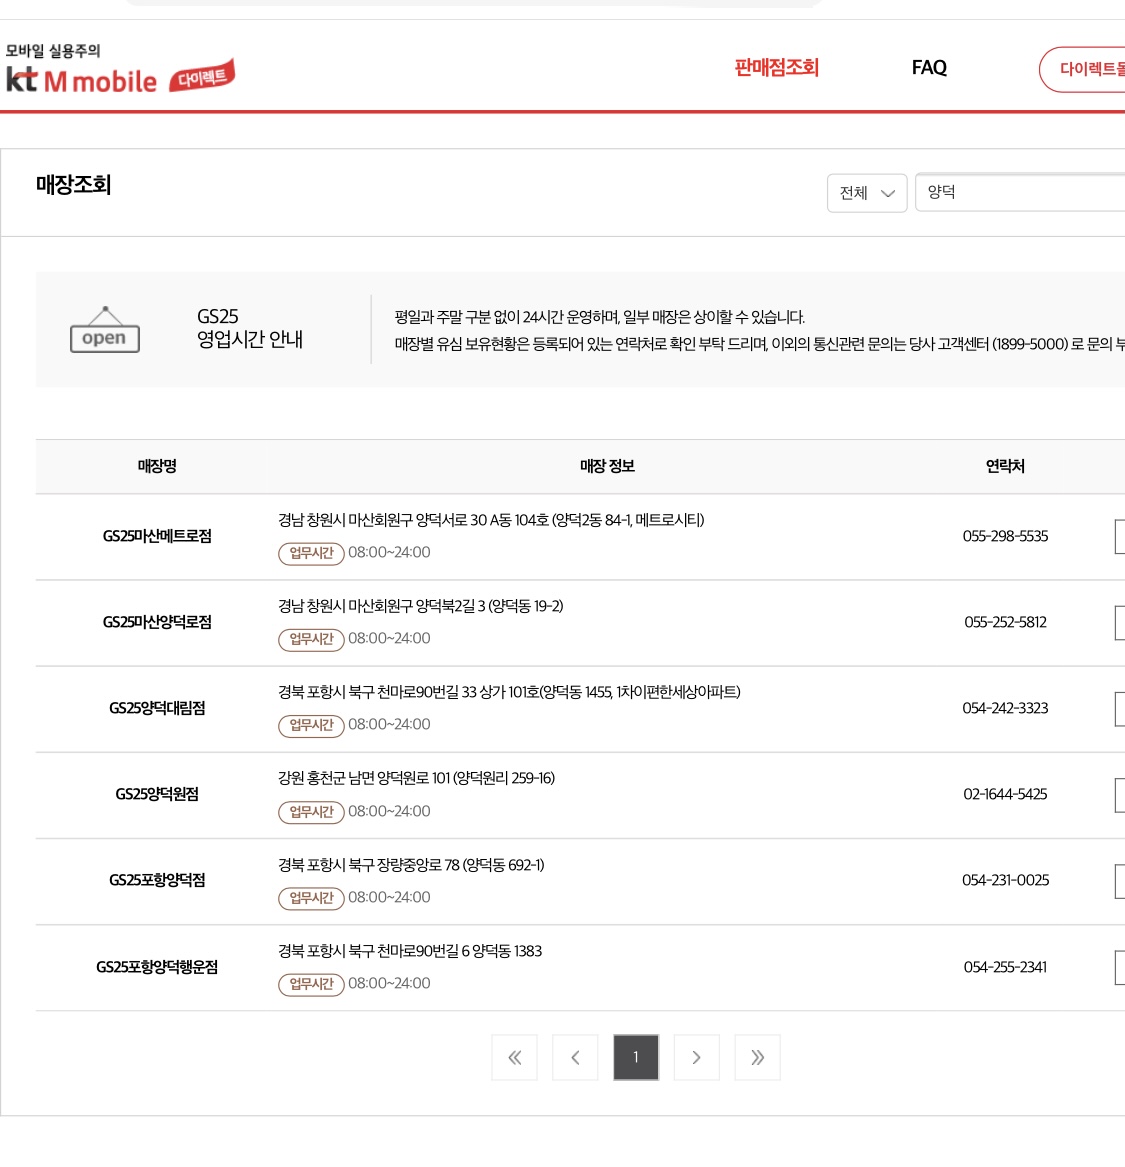
Task: Click the 매장 정보 column header
Action: (x=607, y=467)
